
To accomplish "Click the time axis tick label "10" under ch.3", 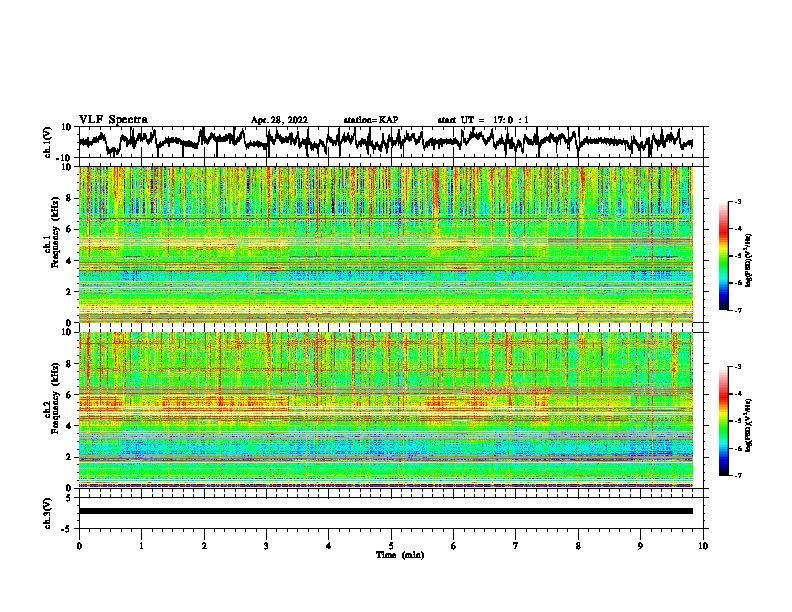I will click(703, 546).
